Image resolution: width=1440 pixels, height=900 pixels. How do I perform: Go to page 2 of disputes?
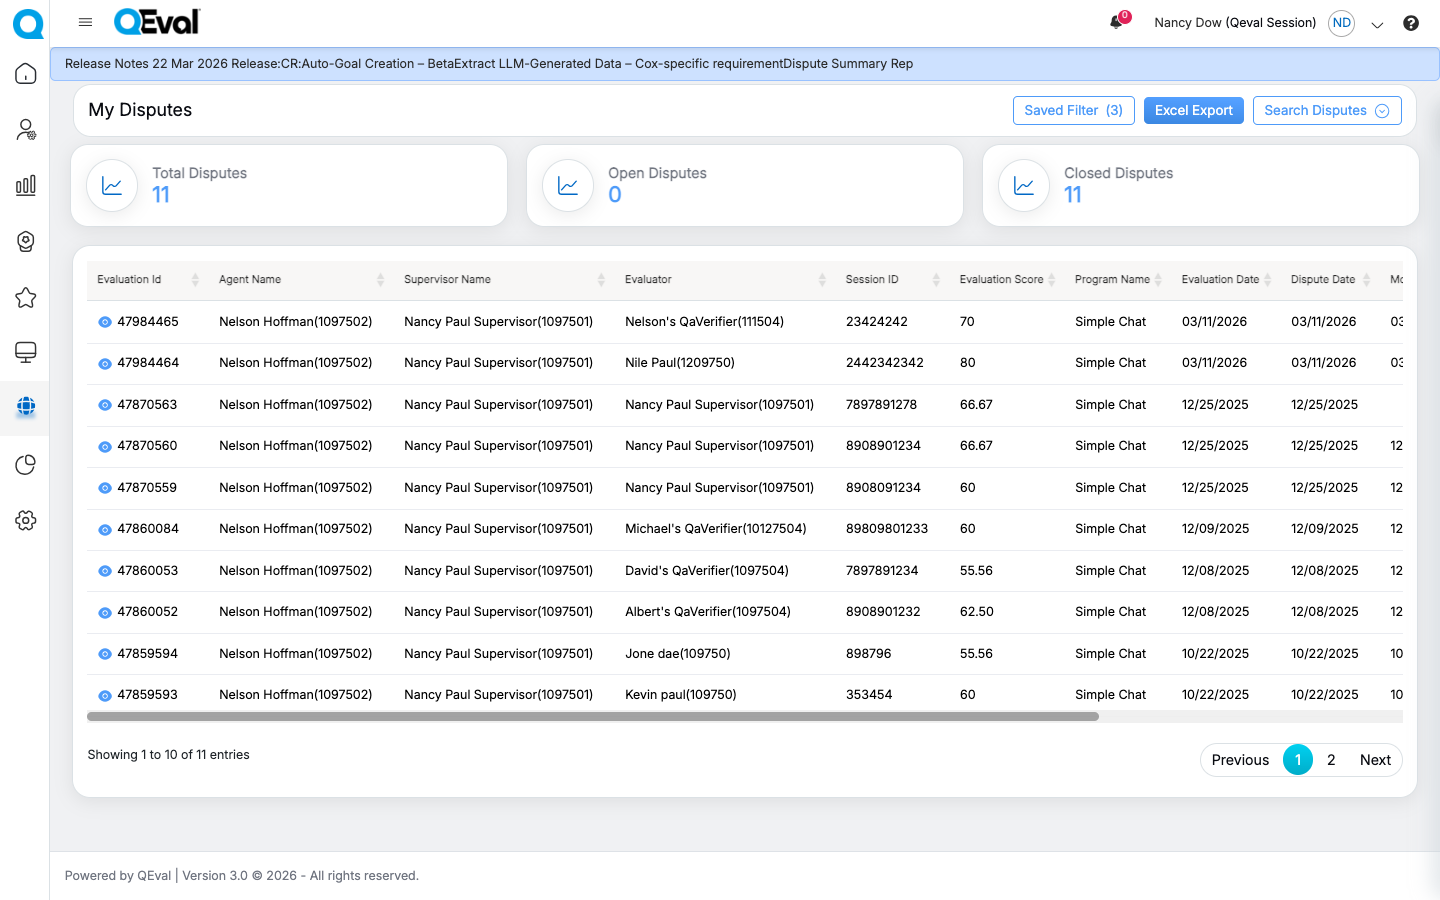point(1331,760)
